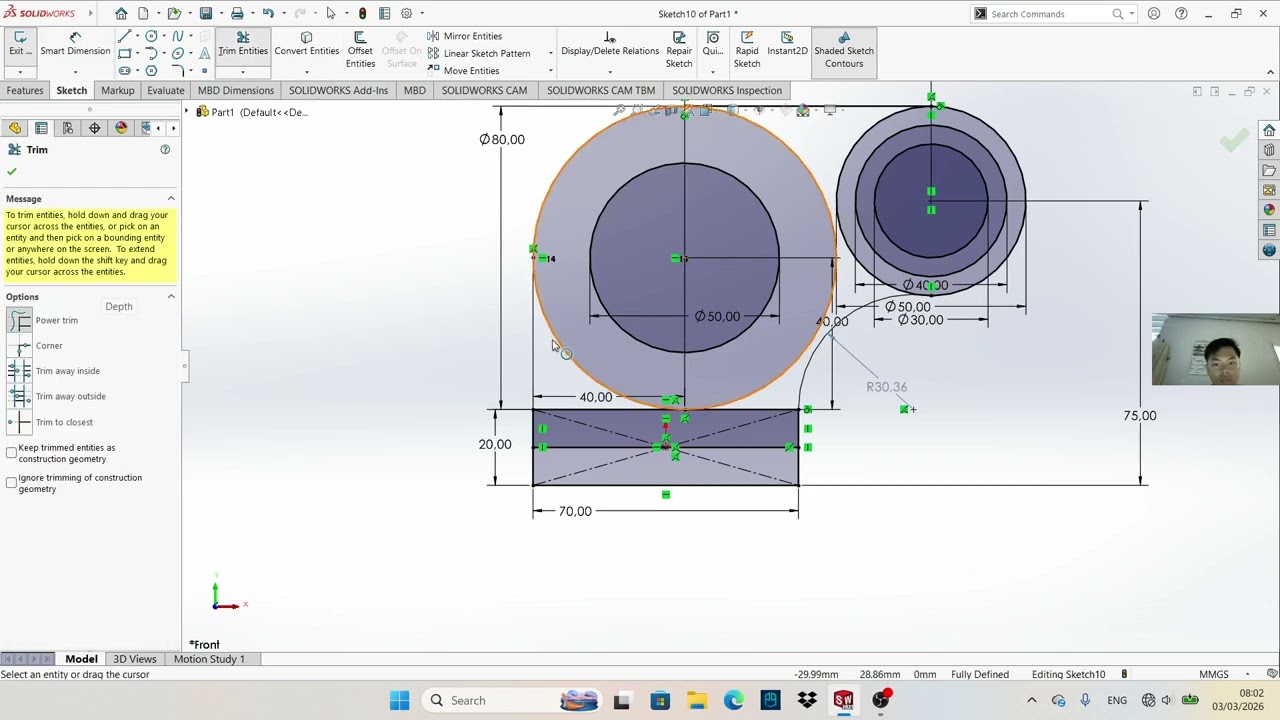Screen dimensions: 1280x720
Task: Enable Keep trimmed entities as construction geometry
Action: coord(12,453)
